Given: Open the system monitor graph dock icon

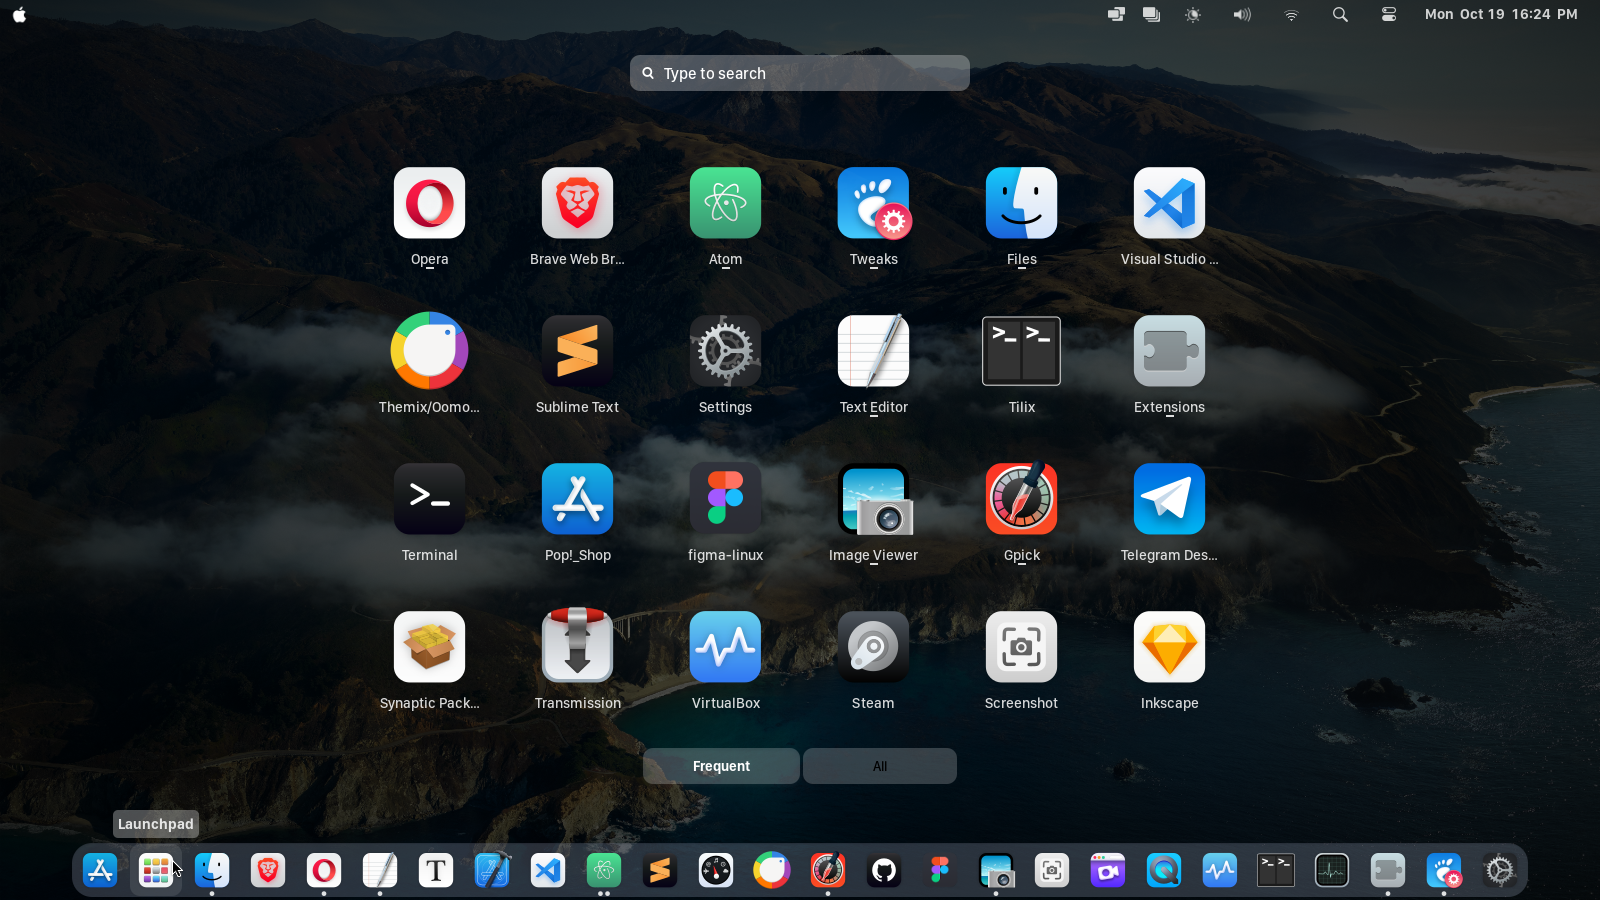Looking at the screenshot, I should coord(1332,870).
